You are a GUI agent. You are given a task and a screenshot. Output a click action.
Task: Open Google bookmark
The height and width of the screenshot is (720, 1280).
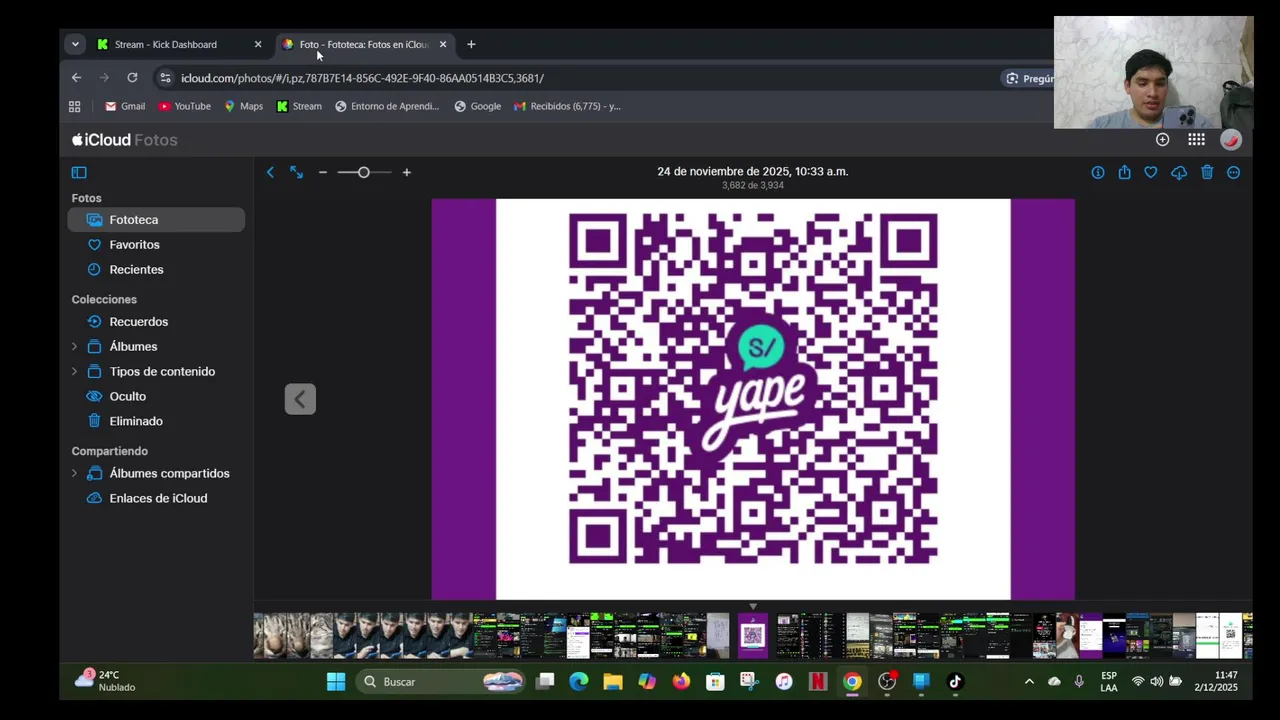tap(478, 106)
